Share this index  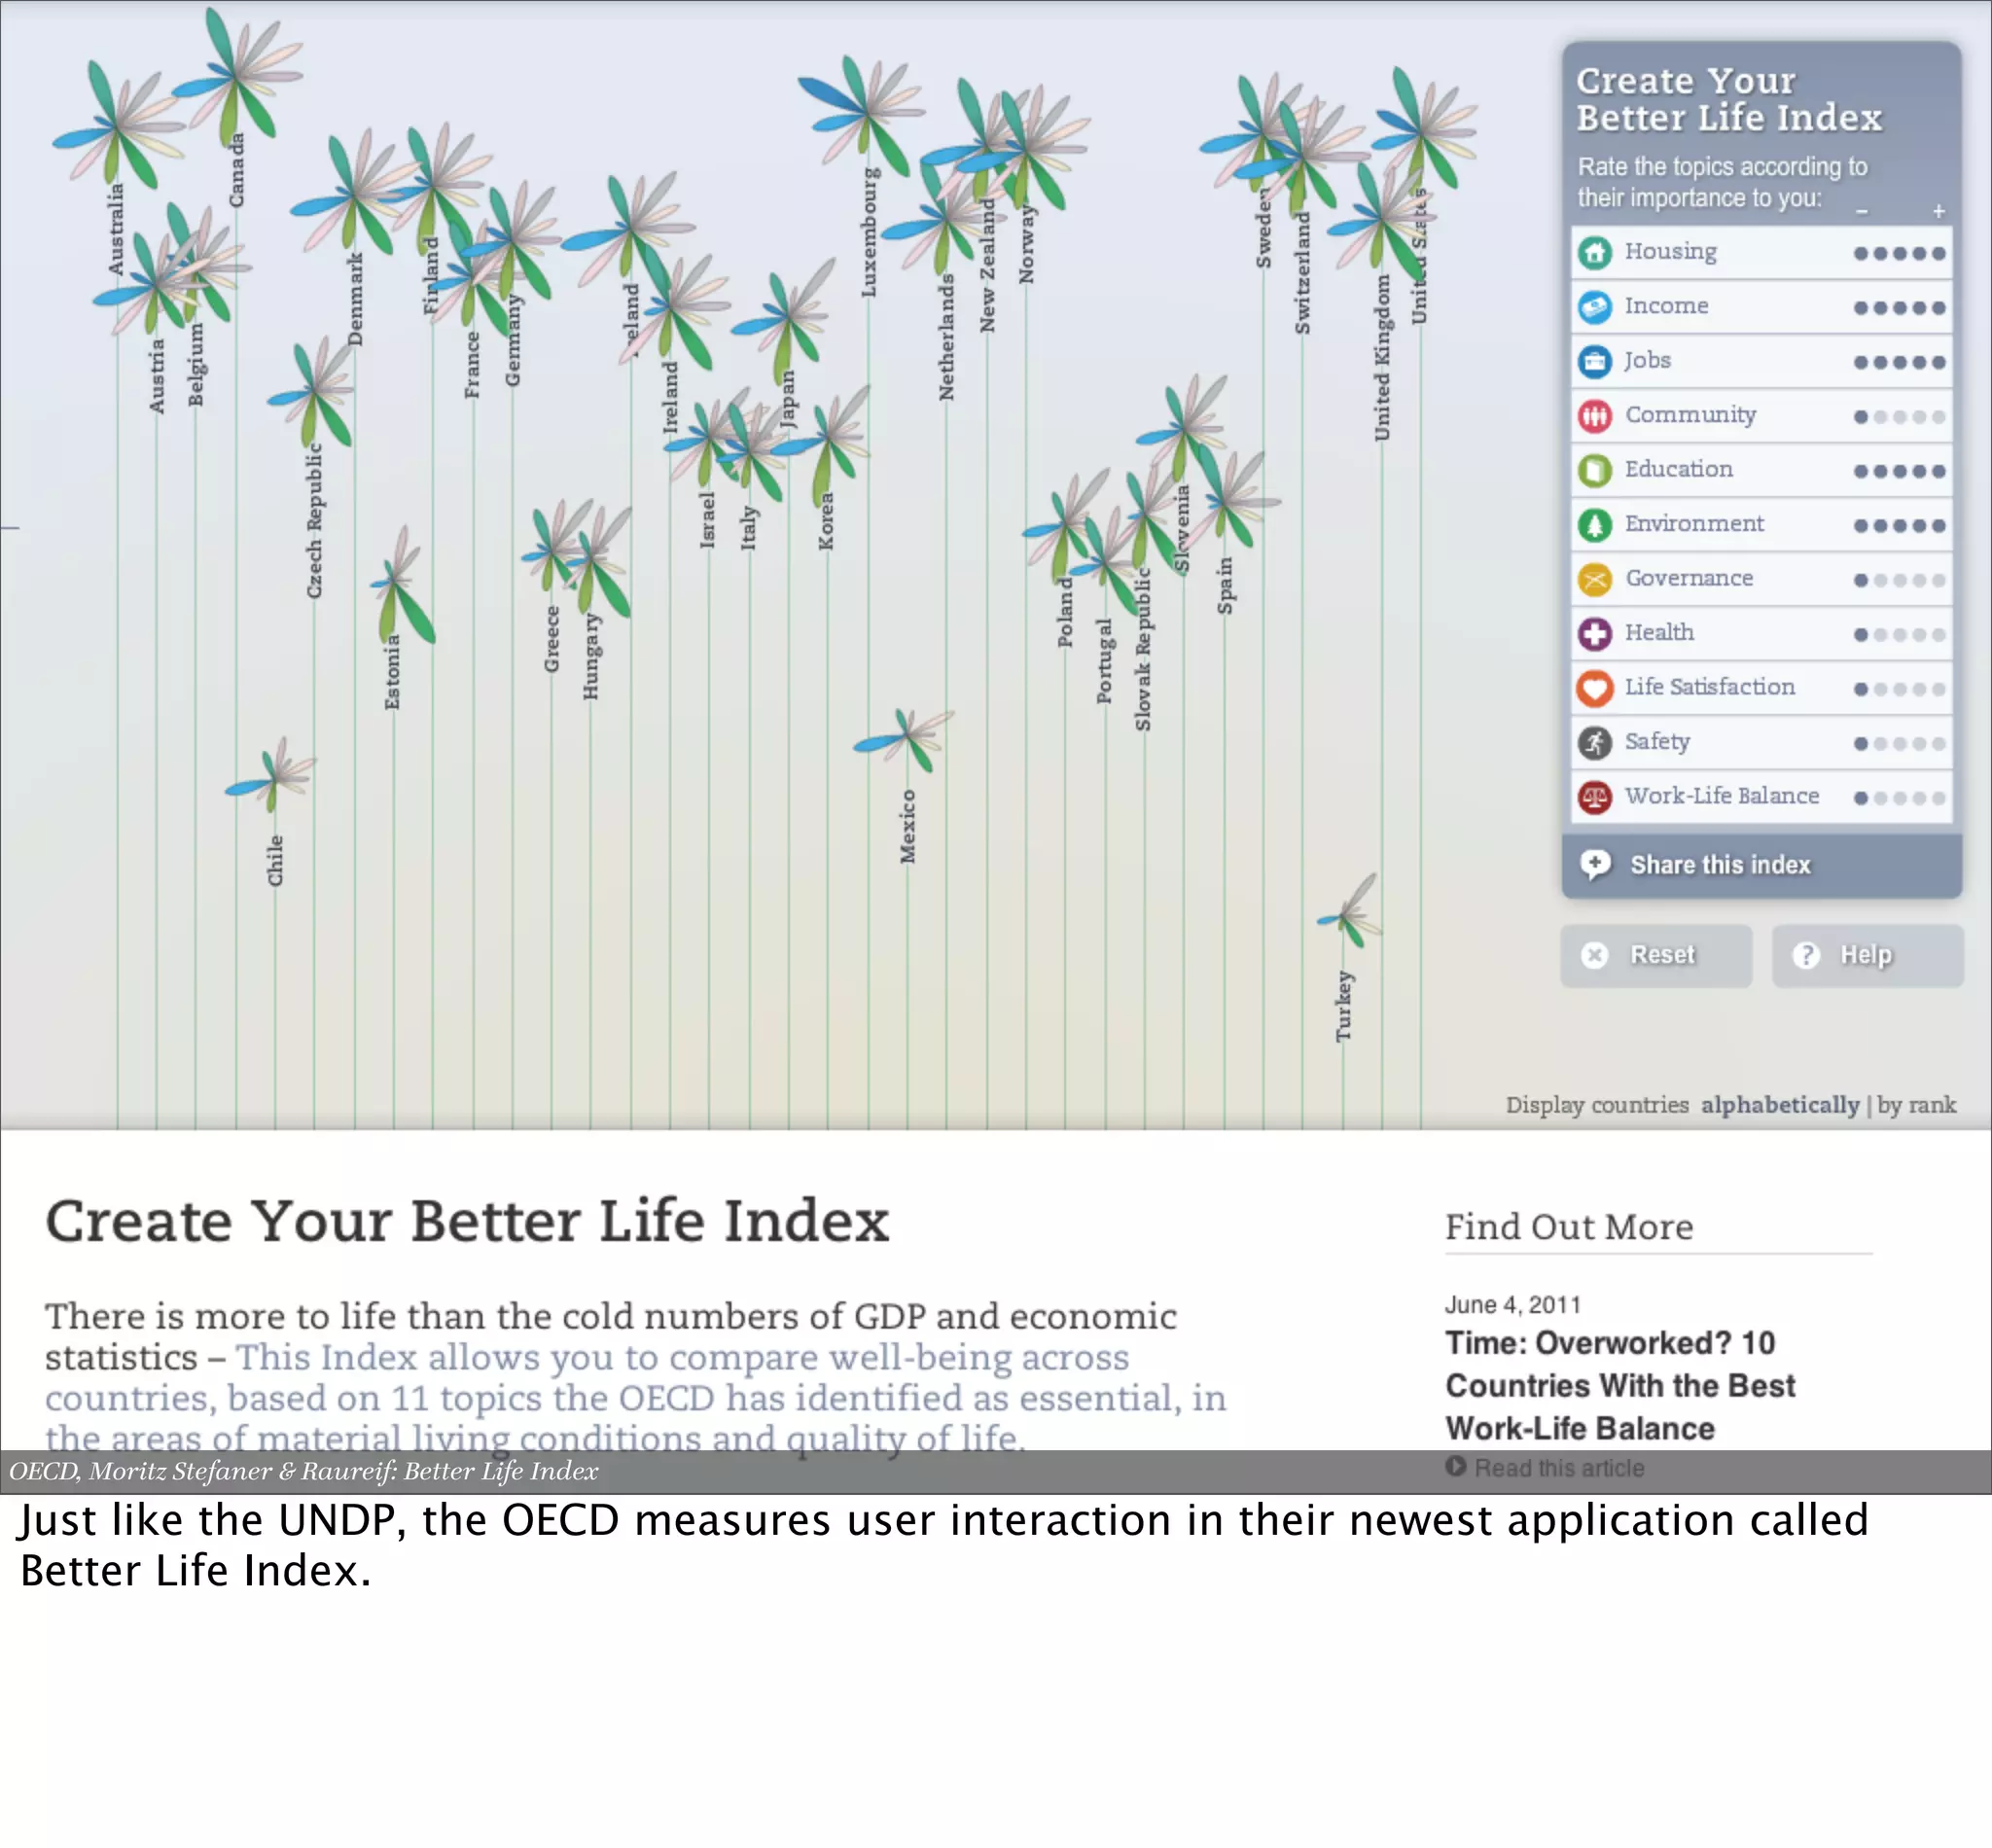1762,865
